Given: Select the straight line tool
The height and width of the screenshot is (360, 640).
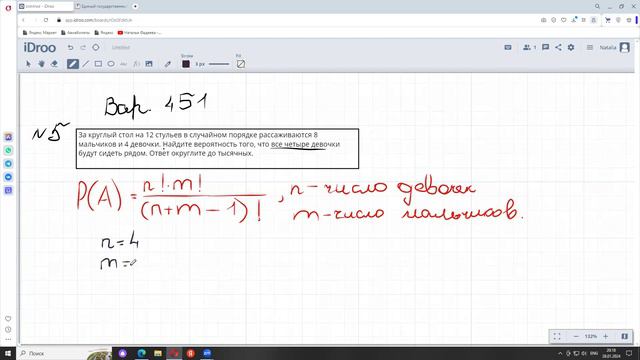Looking at the screenshot, I should pos(86,64).
